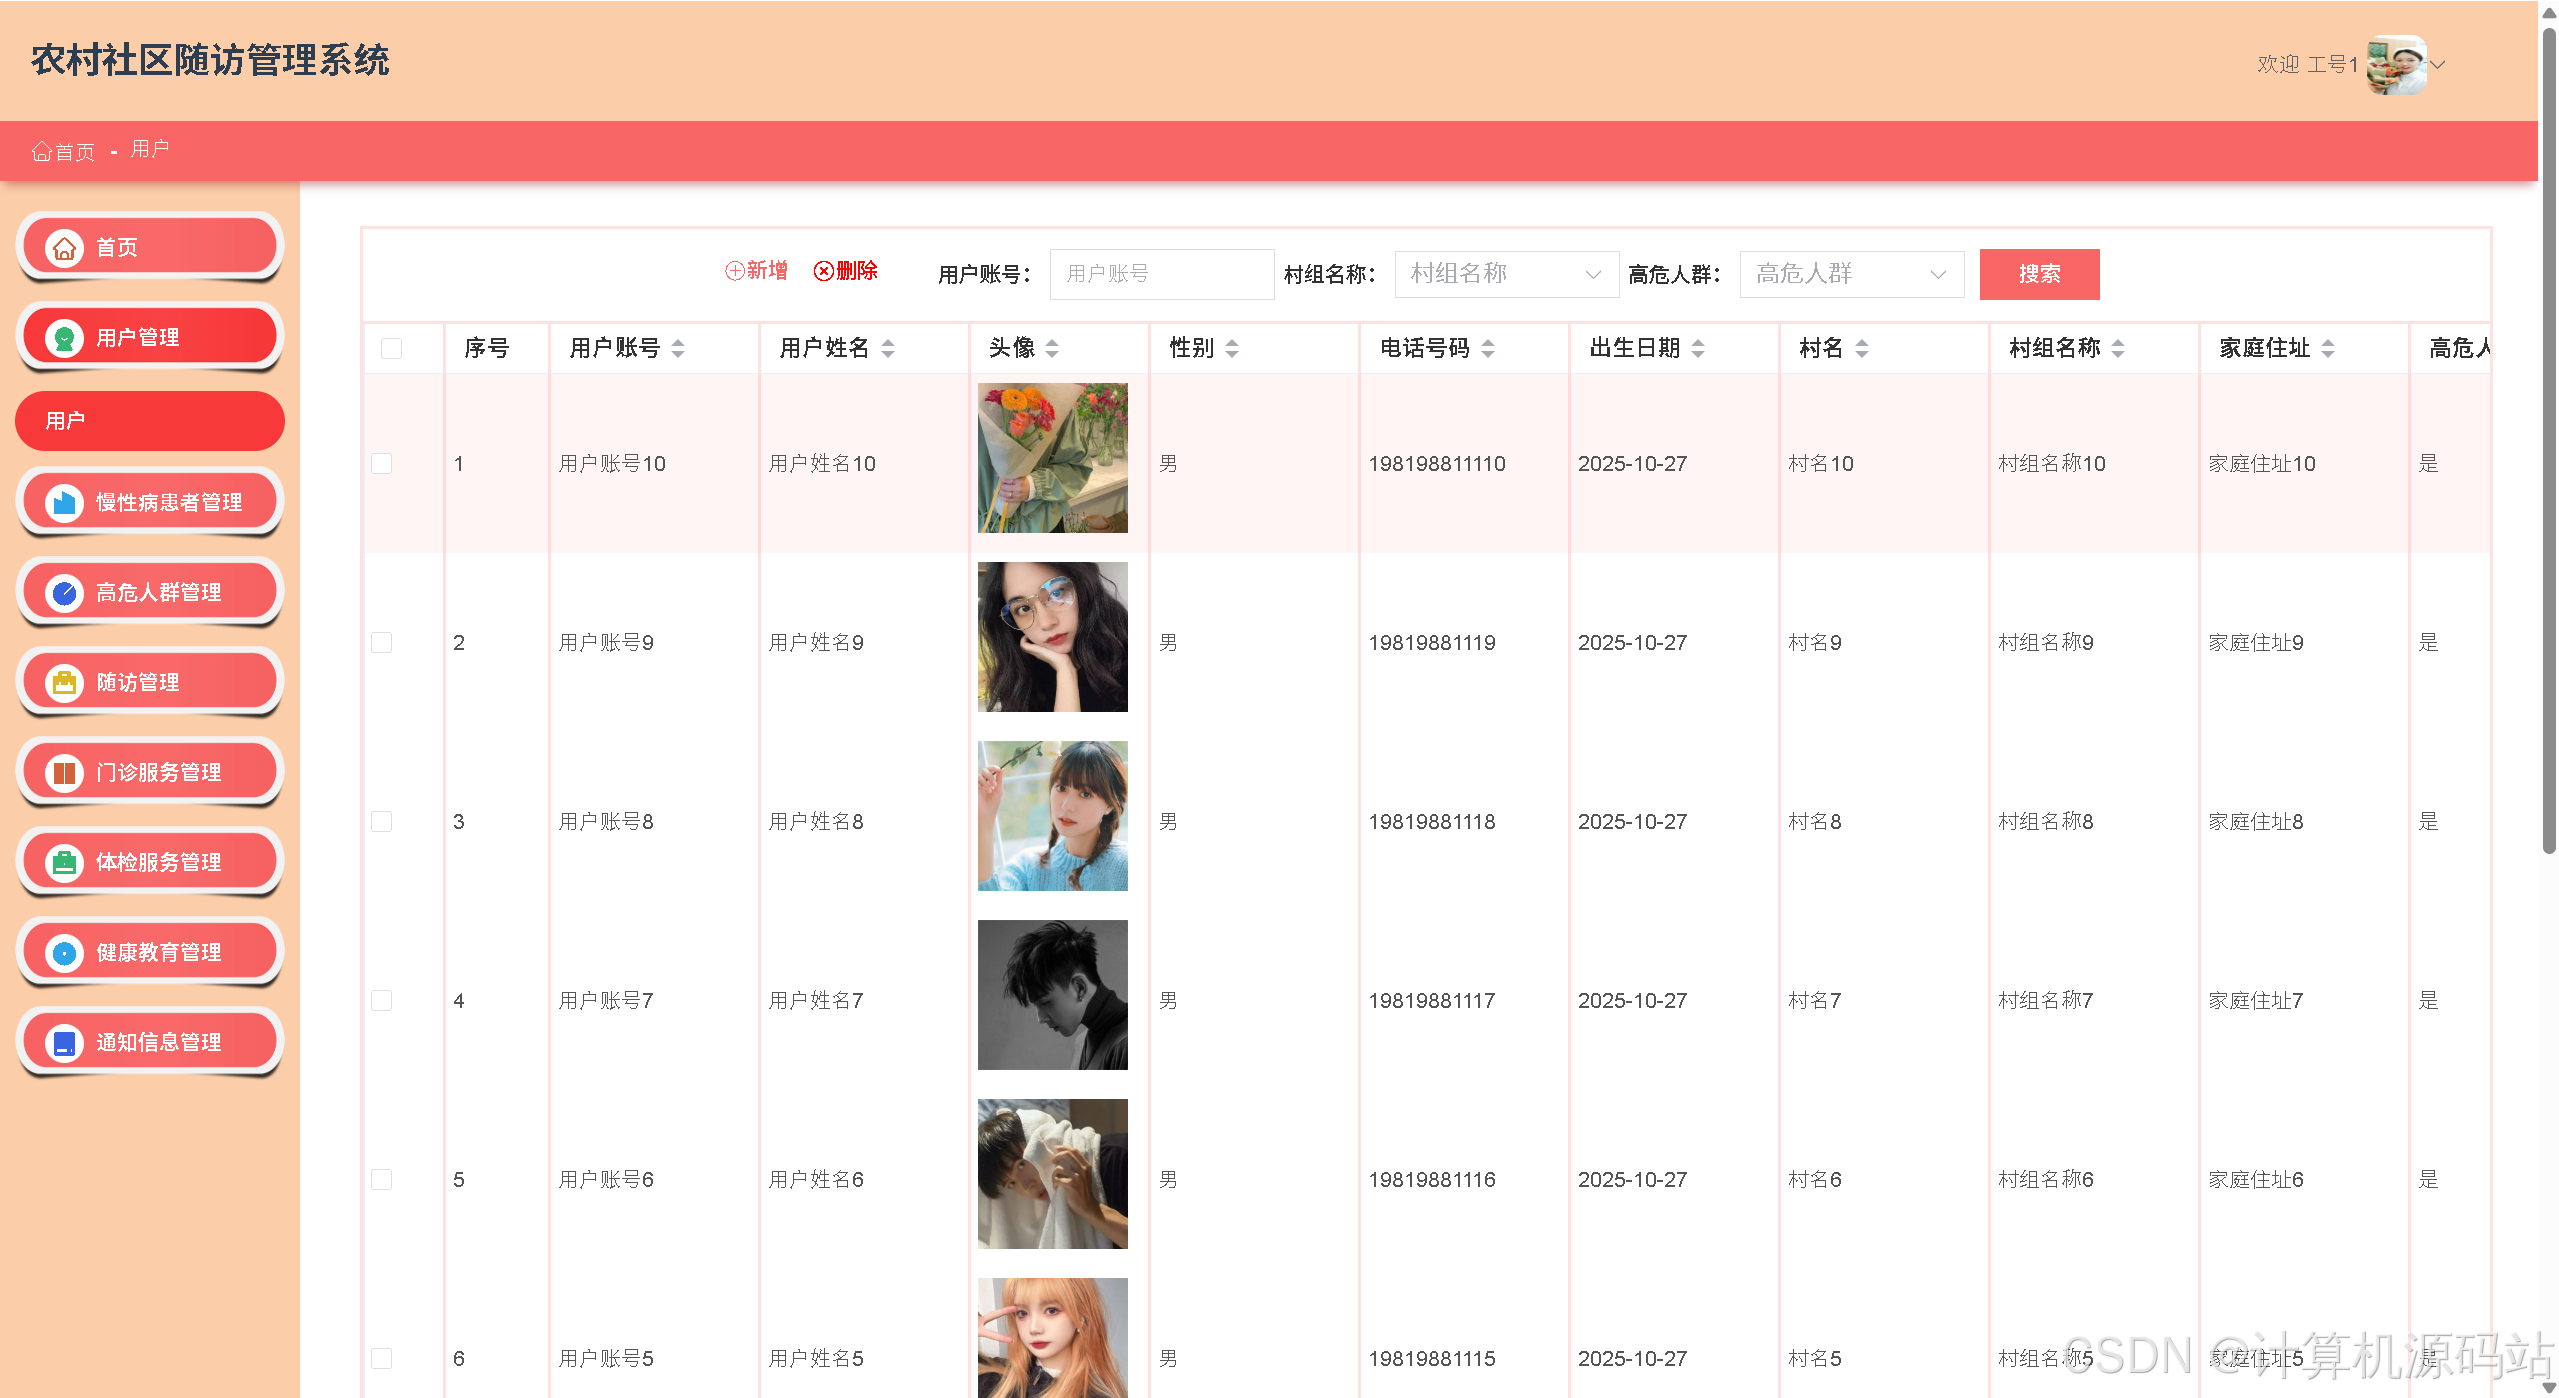This screenshot has width=2559, height=1398.
Task: Sort by 电话号码 column arrows
Action: [x=1488, y=348]
